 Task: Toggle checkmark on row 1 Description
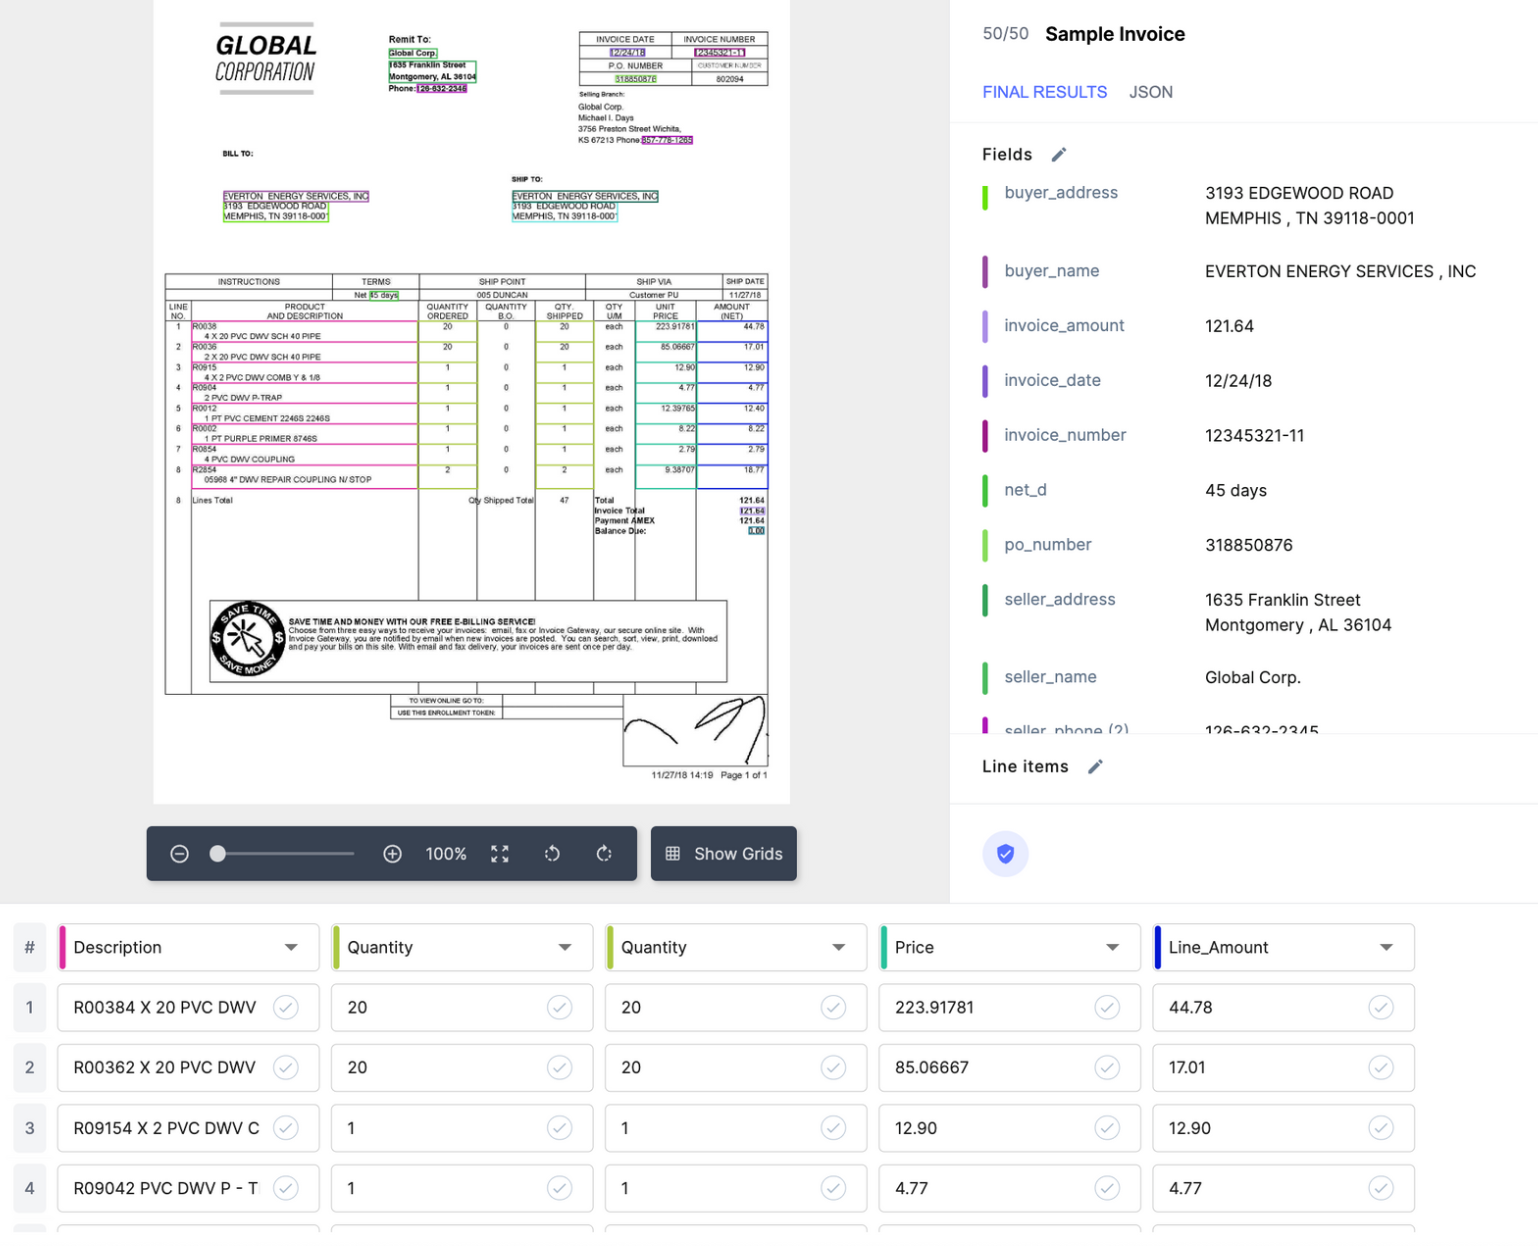click(x=286, y=1007)
